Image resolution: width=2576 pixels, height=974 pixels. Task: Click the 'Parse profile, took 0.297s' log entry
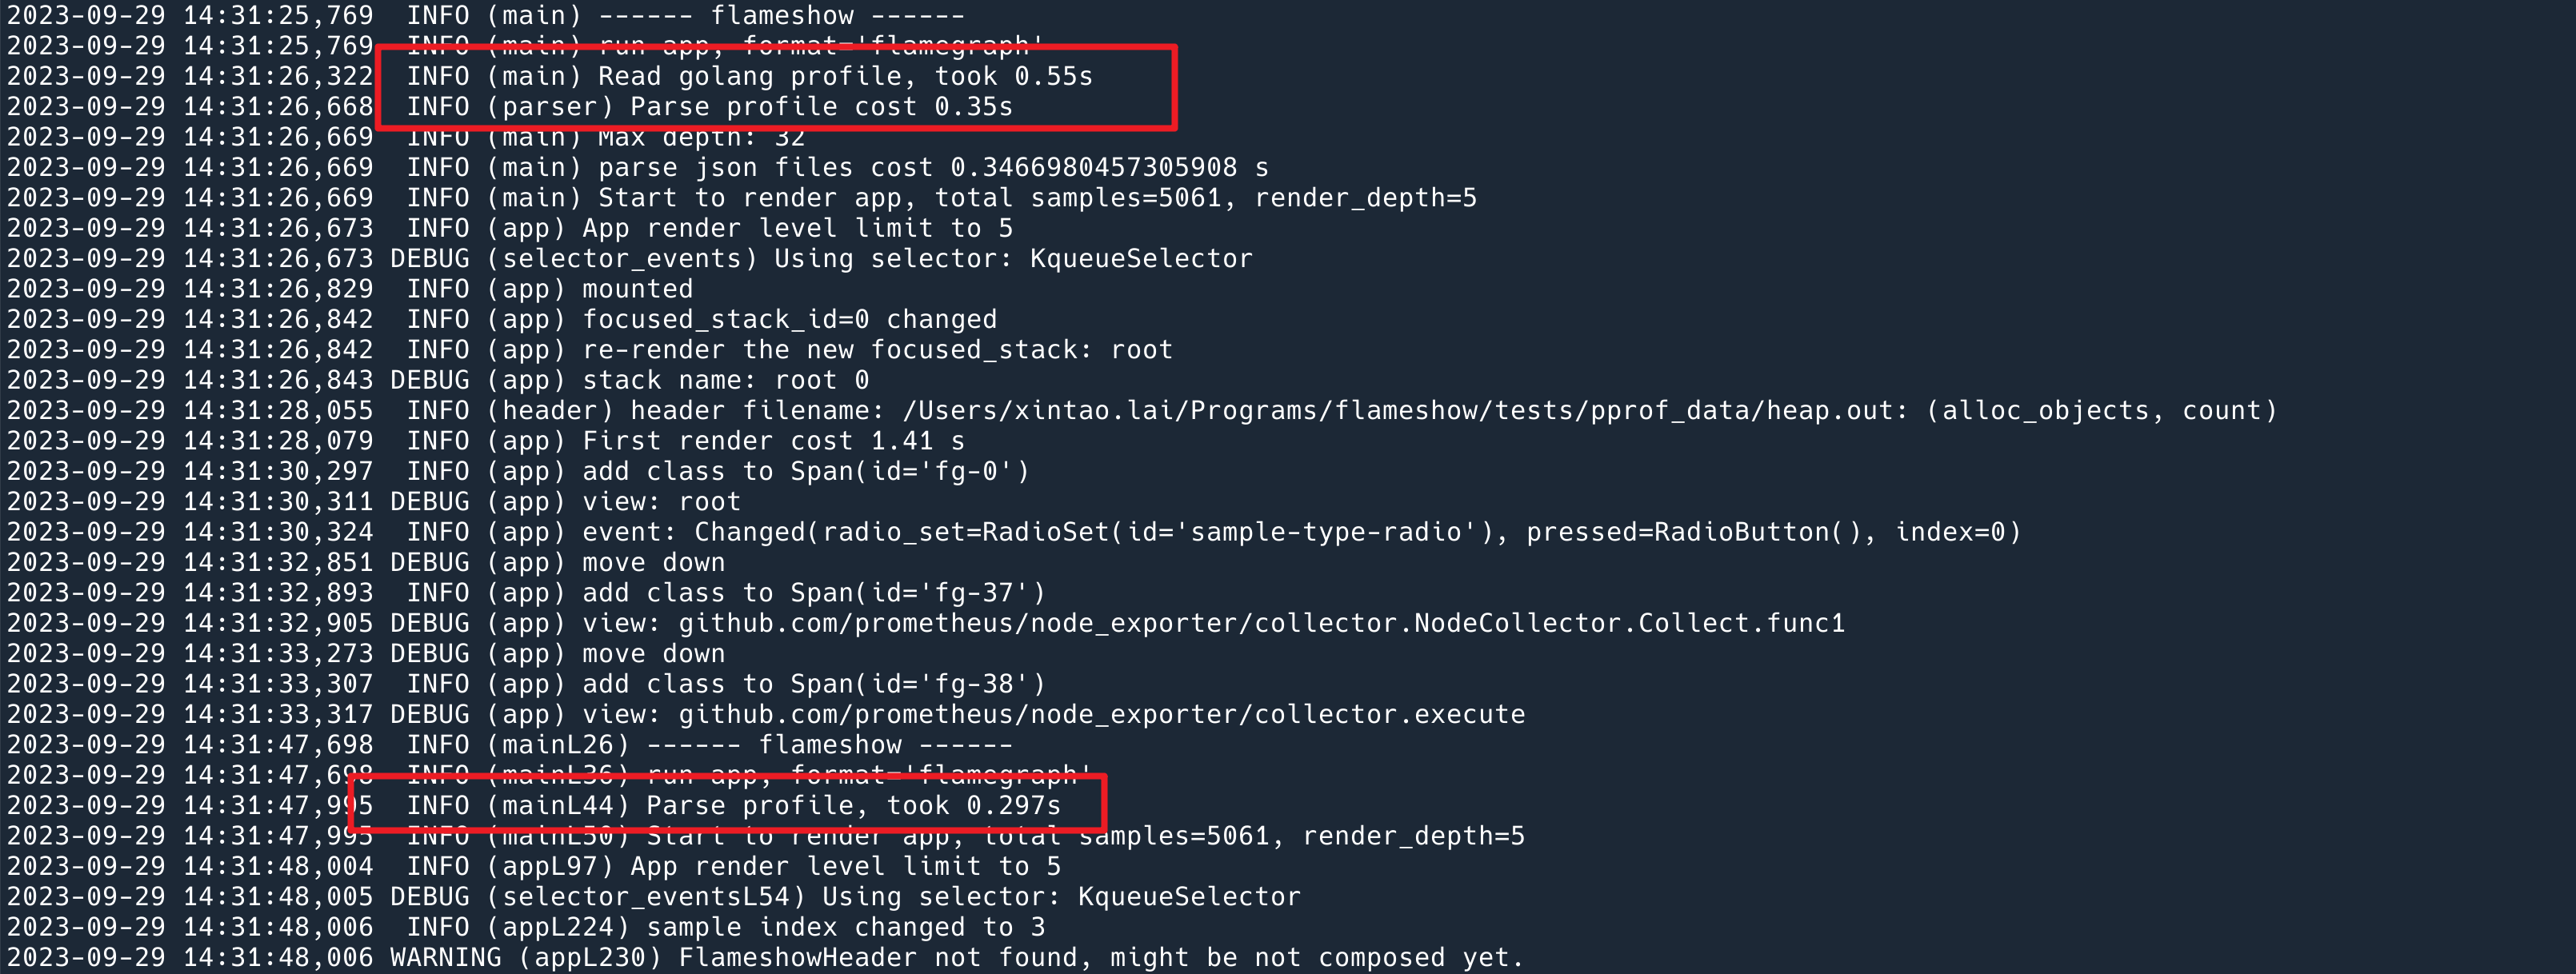[852, 805]
